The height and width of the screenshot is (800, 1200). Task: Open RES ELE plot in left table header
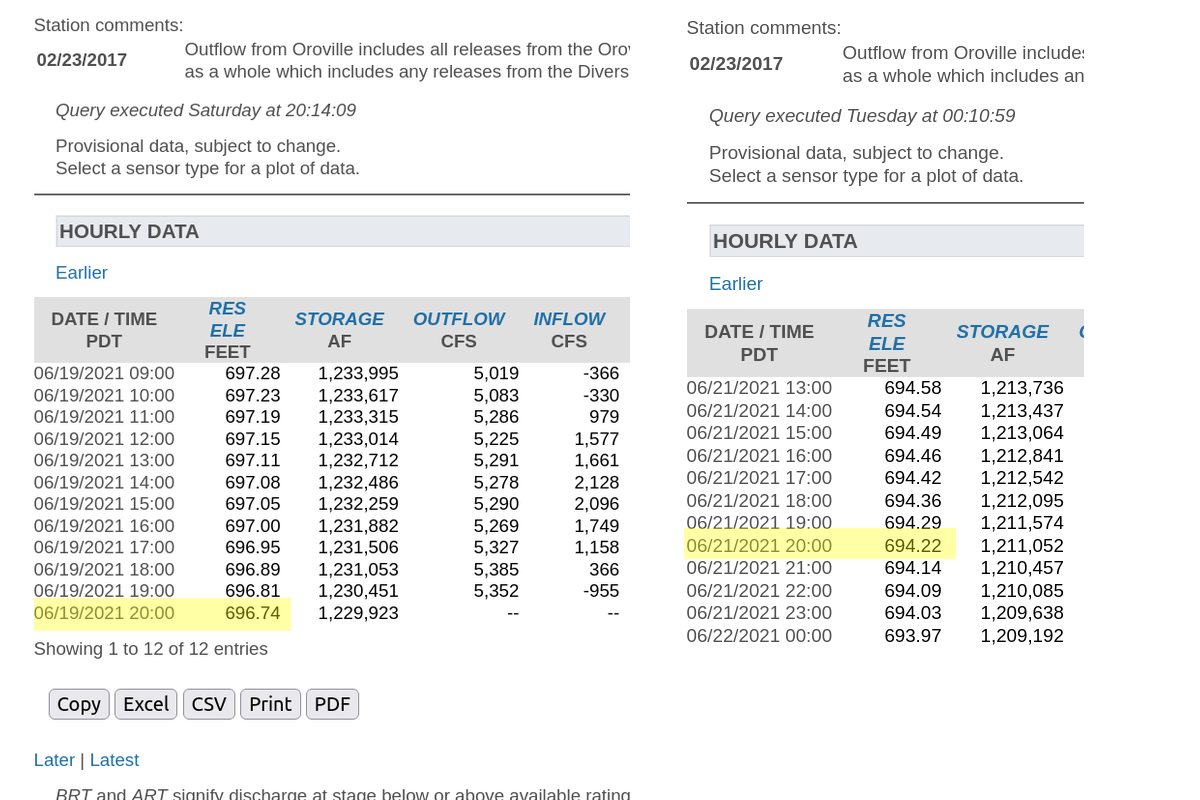coord(227,319)
